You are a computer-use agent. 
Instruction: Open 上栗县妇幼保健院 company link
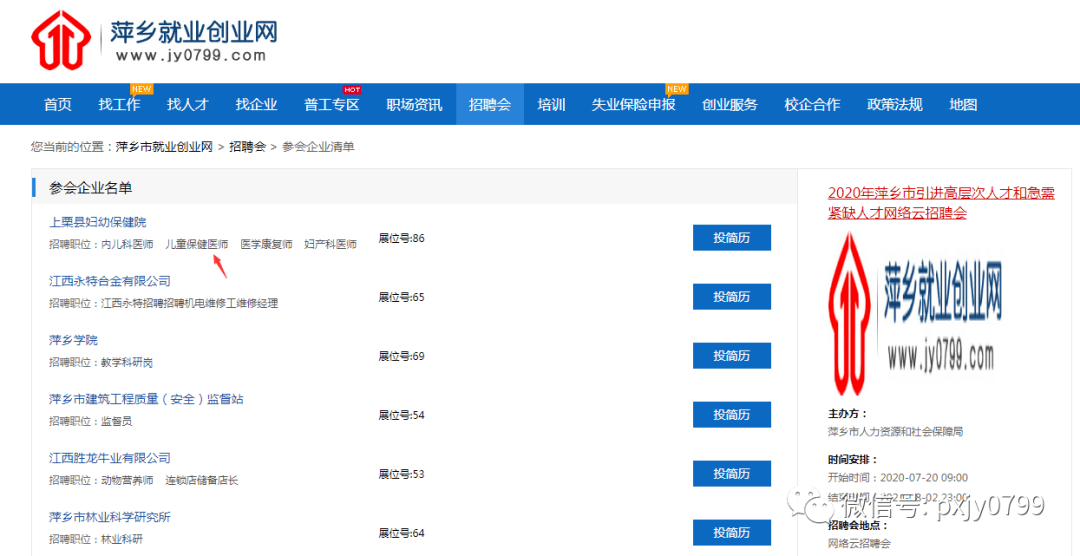coord(97,222)
